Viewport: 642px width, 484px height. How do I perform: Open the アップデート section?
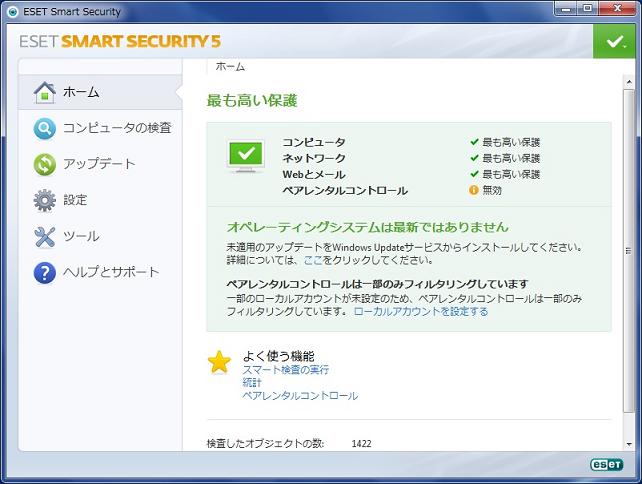pyautogui.click(x=100, y=164)
